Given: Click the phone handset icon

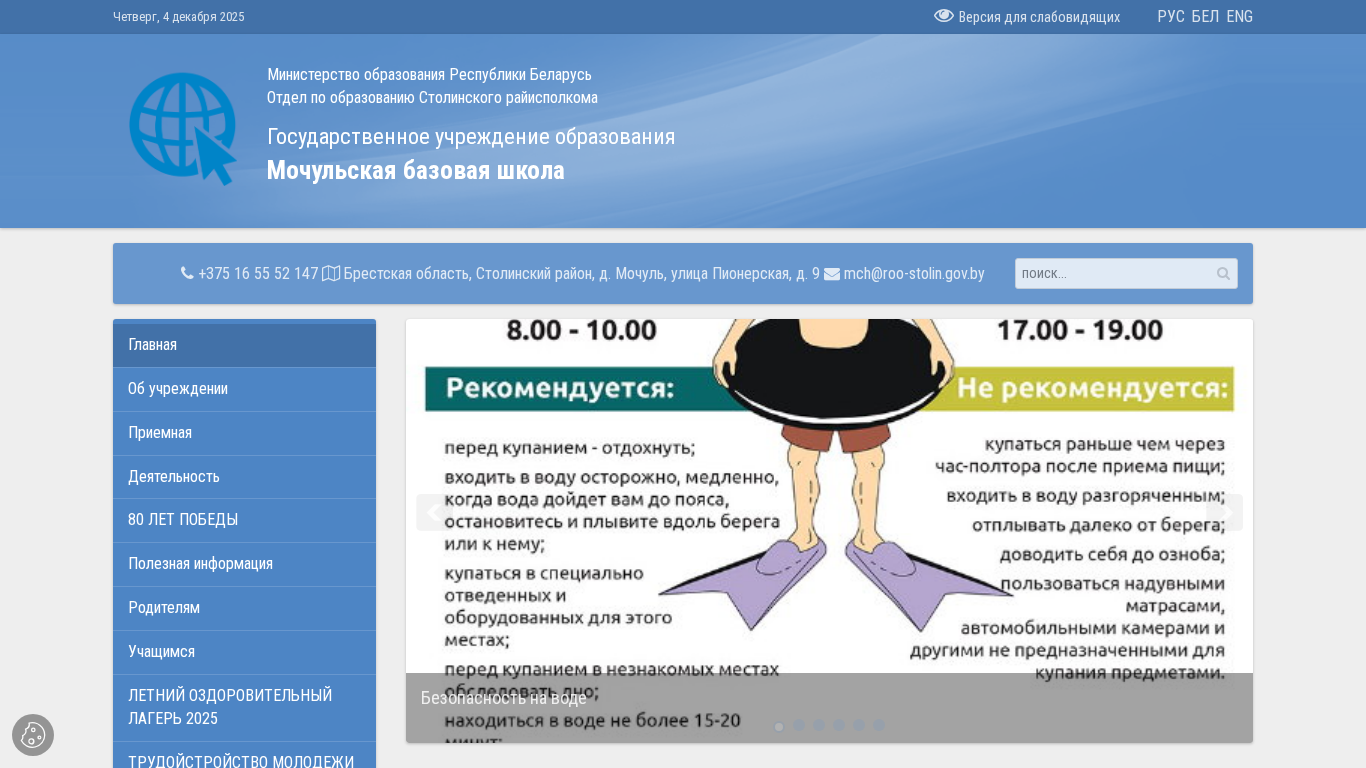Looking at the screenshot, I should tap(187, 273).
